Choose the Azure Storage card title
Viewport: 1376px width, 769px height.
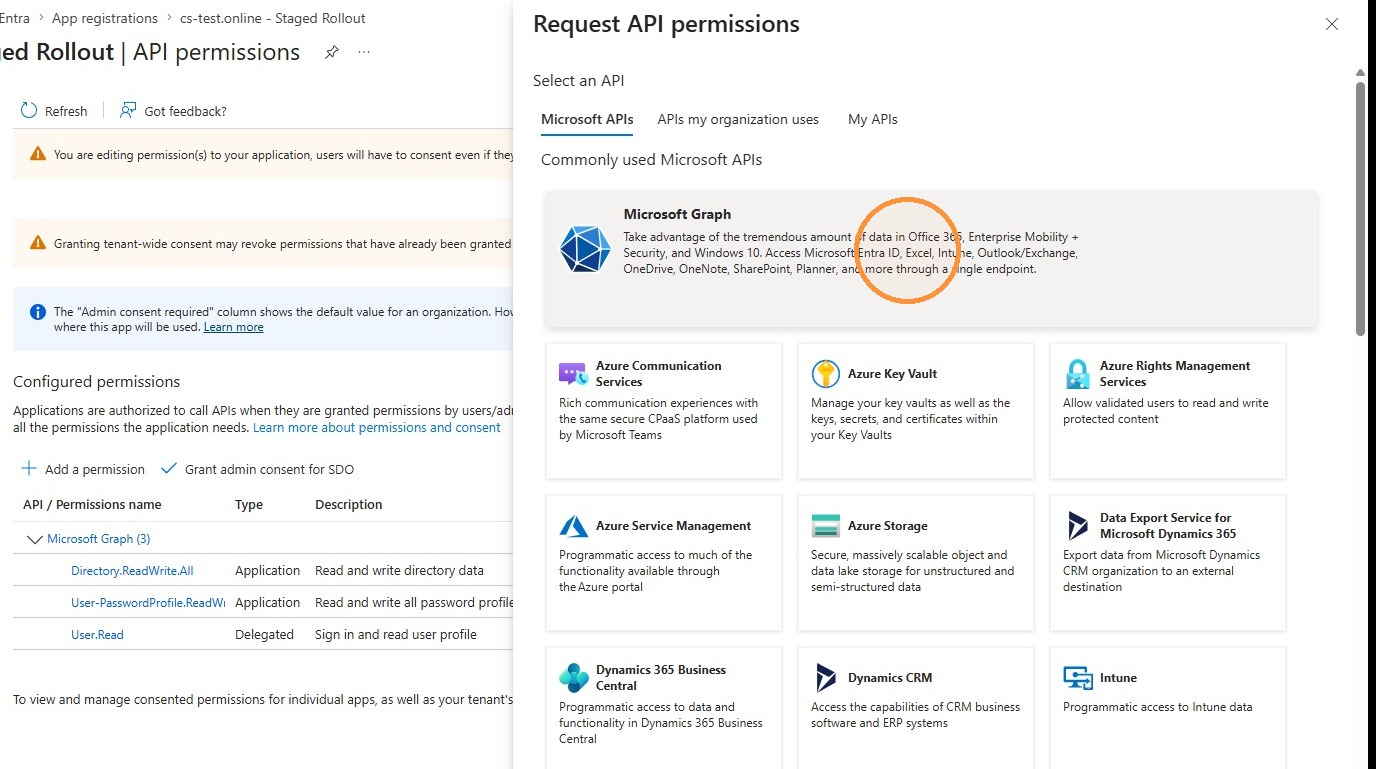887,526
